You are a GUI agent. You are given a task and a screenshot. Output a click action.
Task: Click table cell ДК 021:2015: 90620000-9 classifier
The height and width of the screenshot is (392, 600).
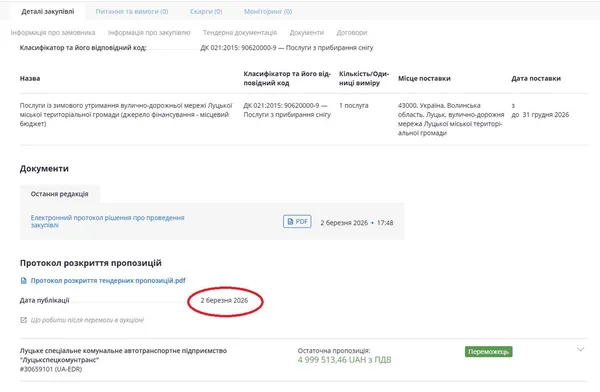(x=287, y=110)
